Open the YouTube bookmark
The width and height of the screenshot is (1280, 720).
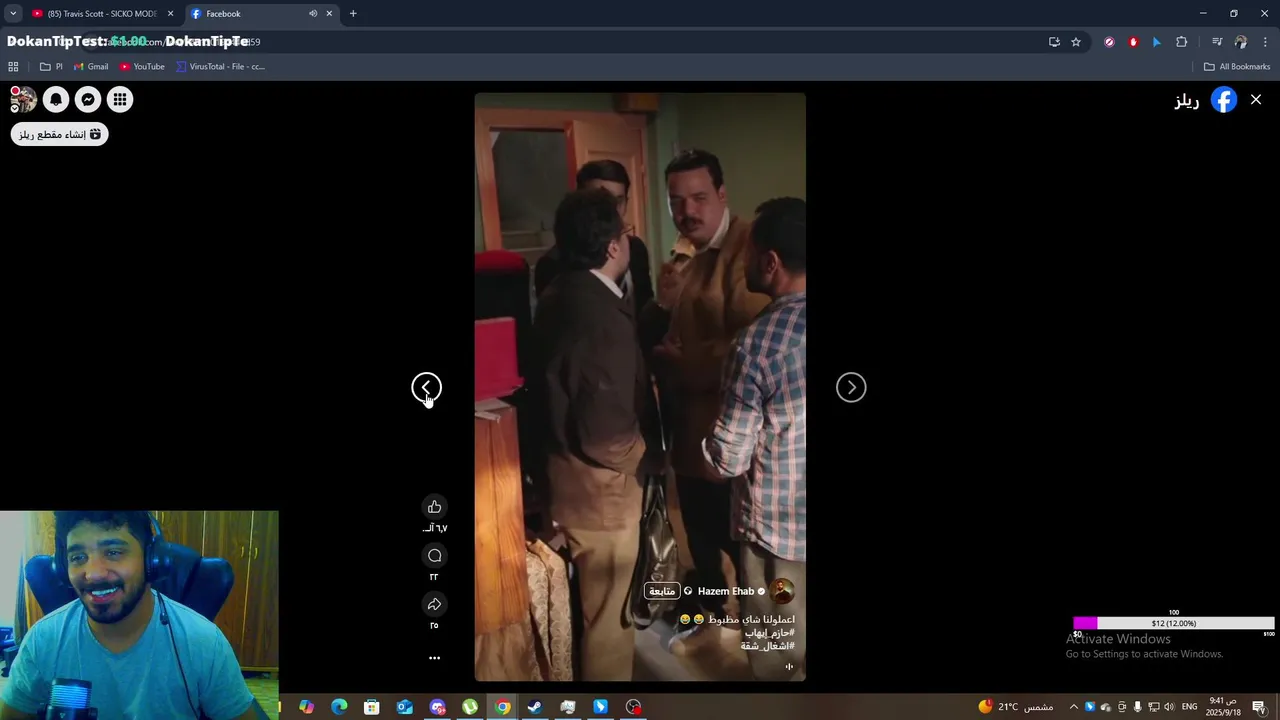pos(142,67)
